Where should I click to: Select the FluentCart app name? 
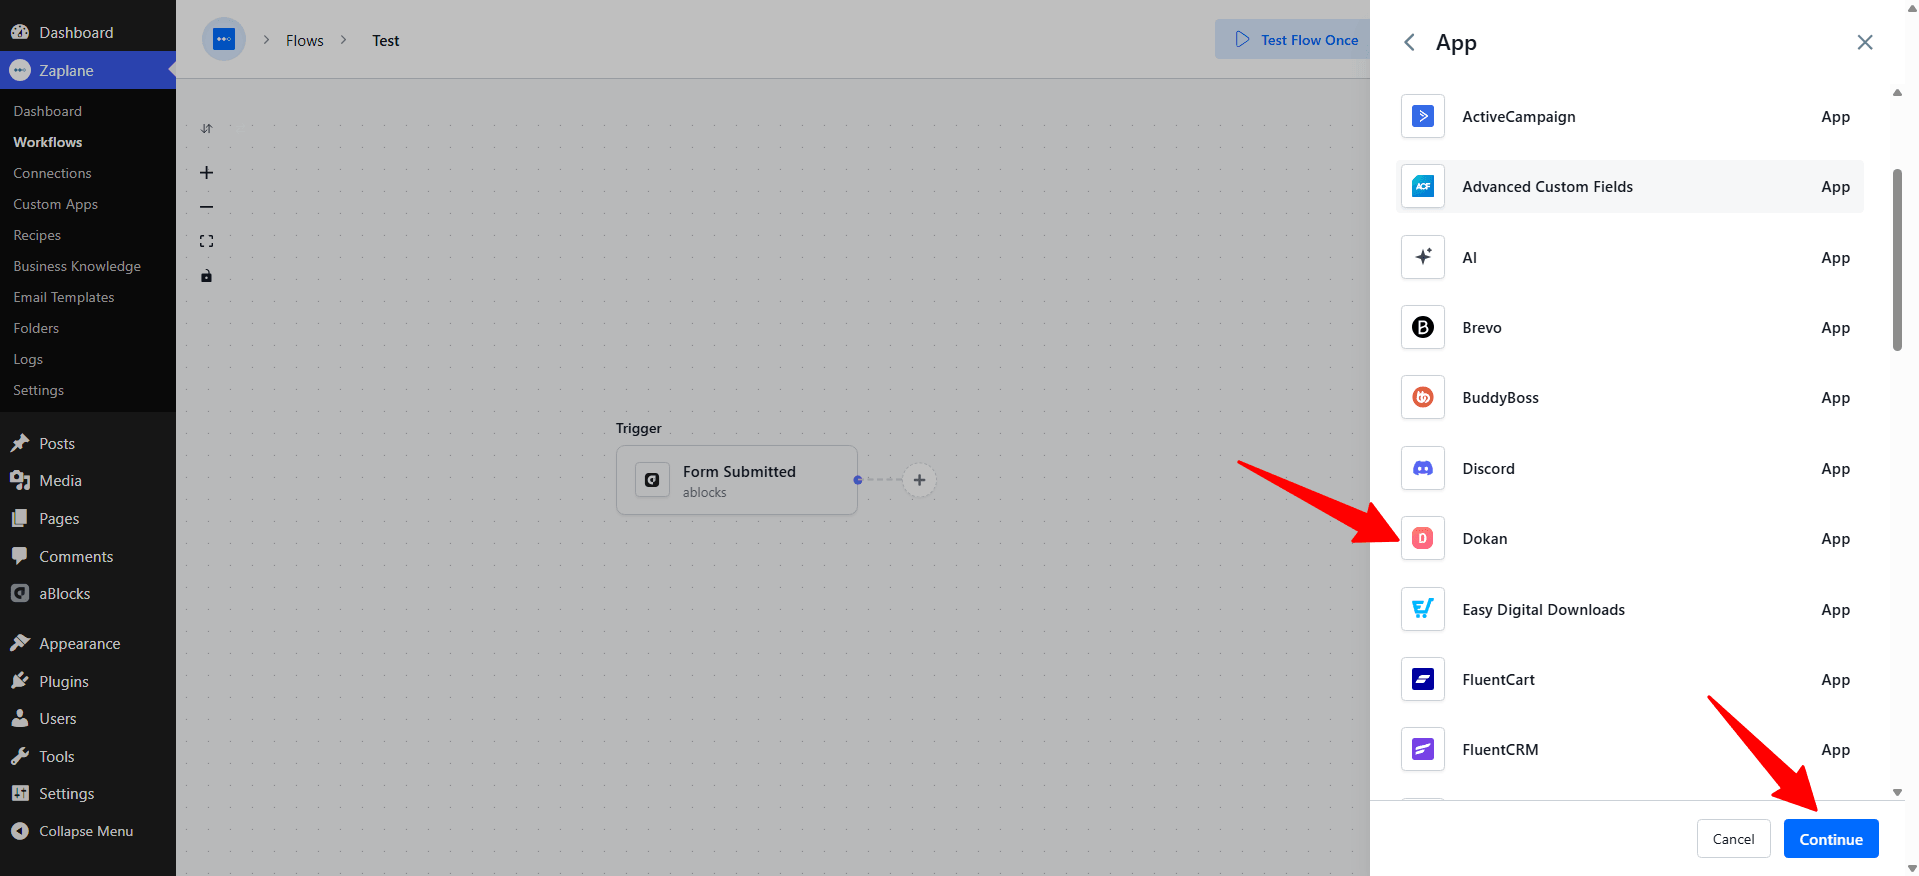(1498, 679)
